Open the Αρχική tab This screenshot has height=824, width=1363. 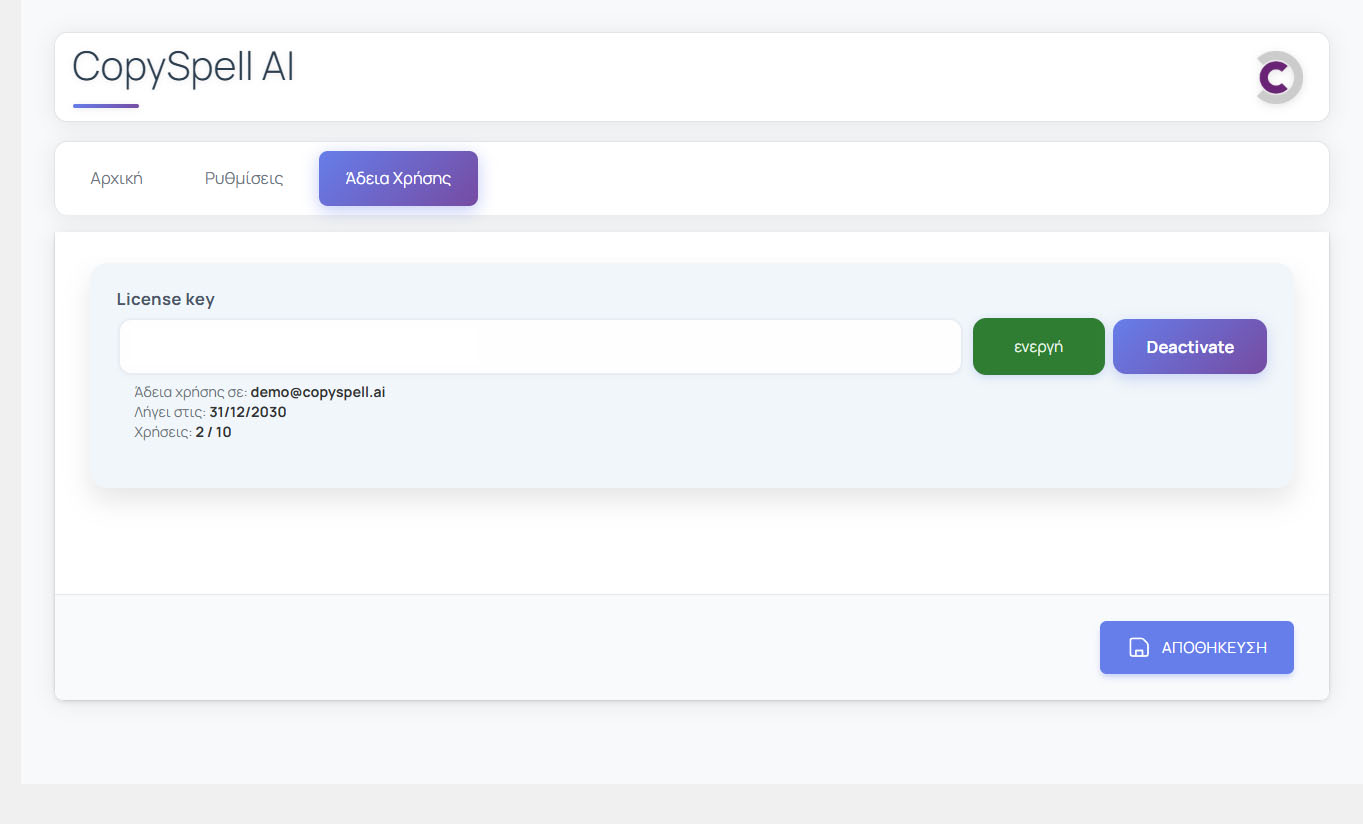[117, 179]
